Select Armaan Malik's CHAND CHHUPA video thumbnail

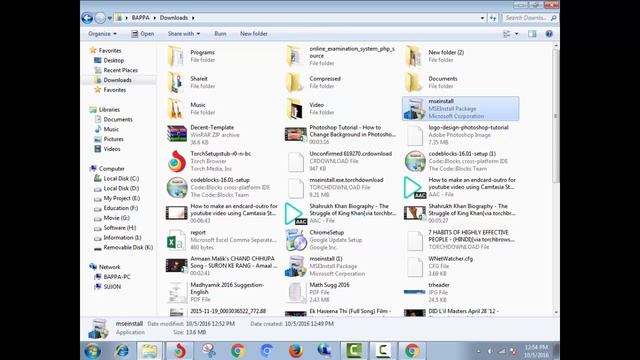coord(176,266)
